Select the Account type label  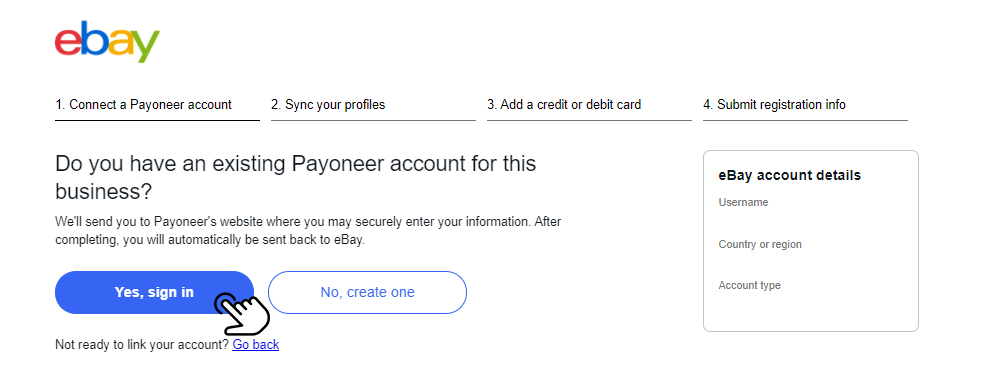(750, 285)
